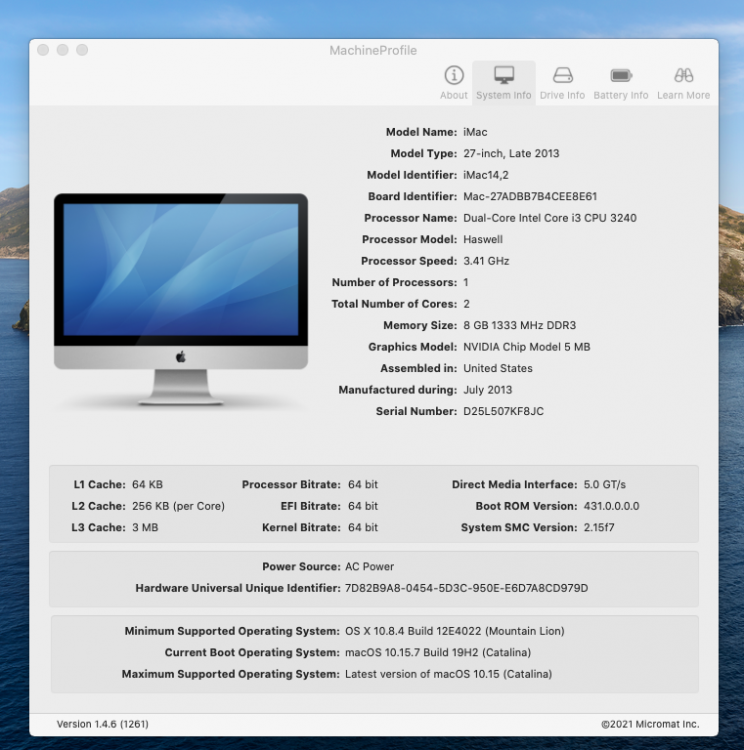Select model type 27-inch, Late 2013
Image resolution: width=744 pixels, height=750 pixels.
point(511,154)
